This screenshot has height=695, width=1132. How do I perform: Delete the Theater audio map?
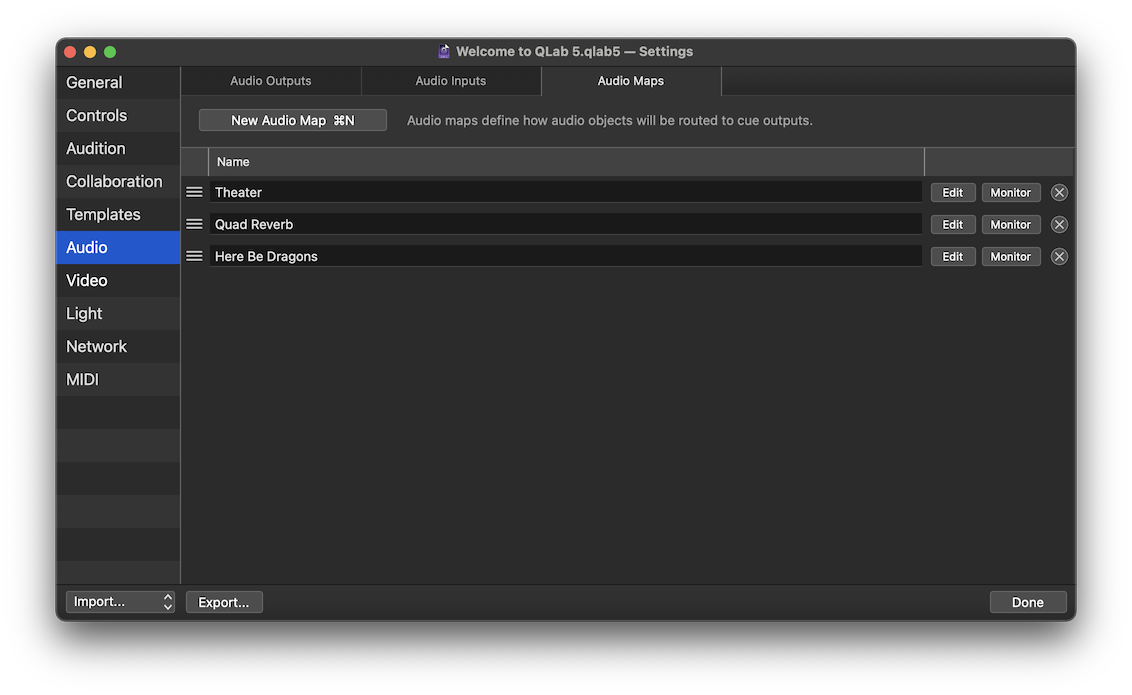[x=1059, y=191]
